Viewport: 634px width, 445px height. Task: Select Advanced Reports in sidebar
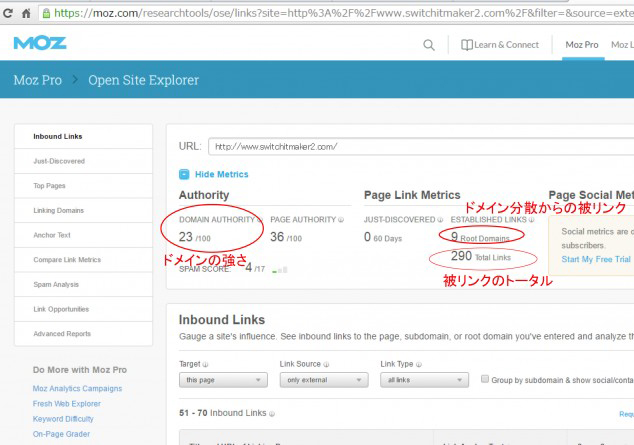point(83,334)
